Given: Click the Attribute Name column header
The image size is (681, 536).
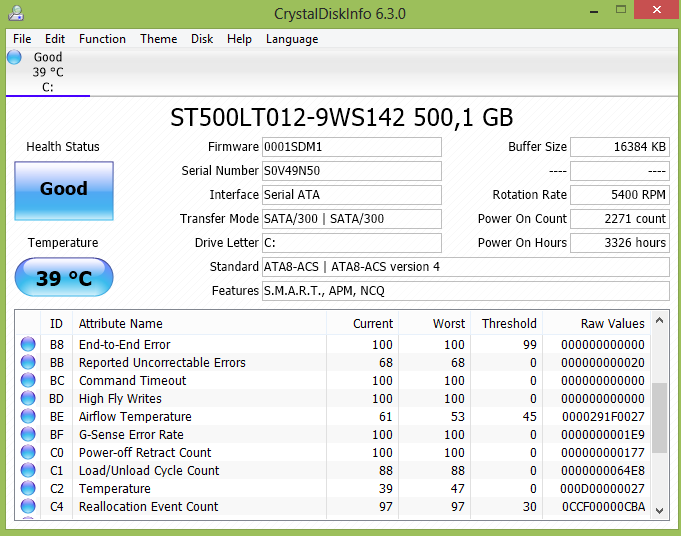Looking at the screenshot, I should (199, 323).
